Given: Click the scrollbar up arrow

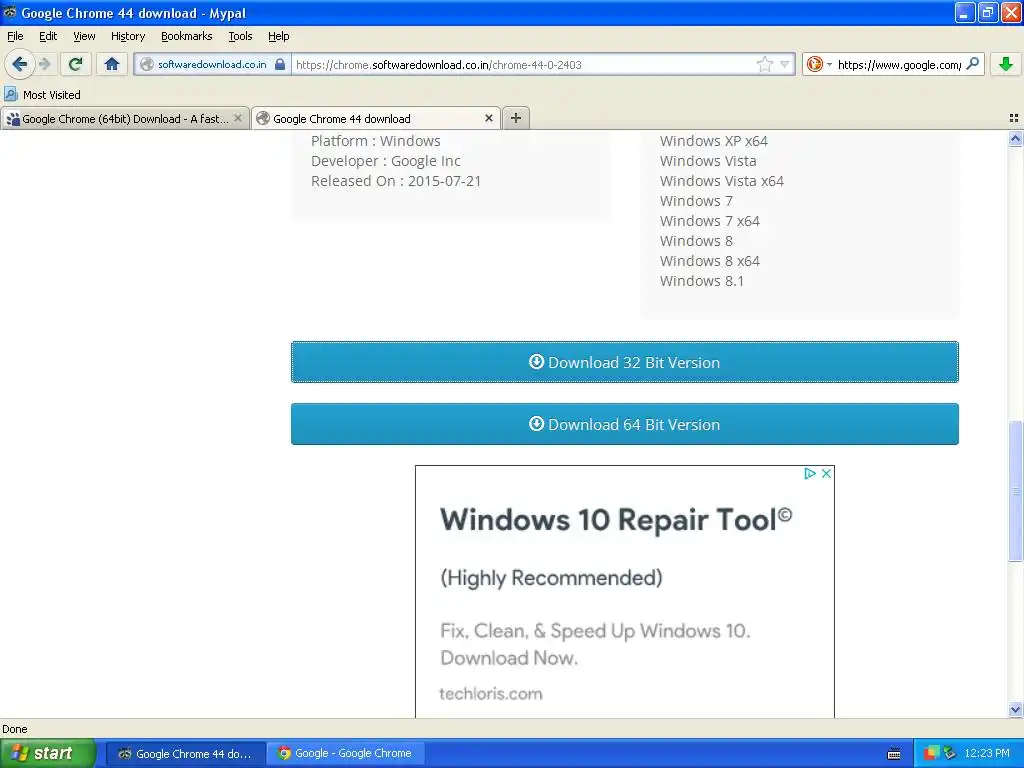Looking at the screenshot, I should pyautogui.click(x=1015, y=138).
